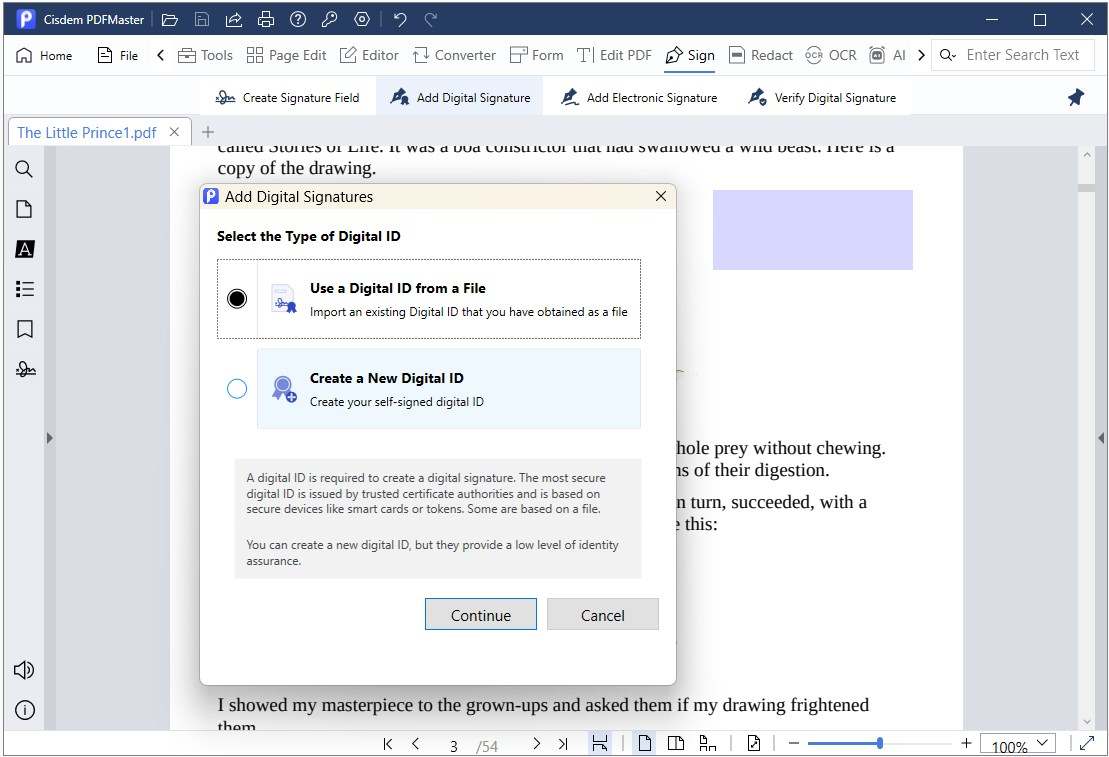Image resolution: width=1109 pixels, height=757 pixels.
Task: Cancel the Add Digital Signatures dialog
Action: pos(603,614)
